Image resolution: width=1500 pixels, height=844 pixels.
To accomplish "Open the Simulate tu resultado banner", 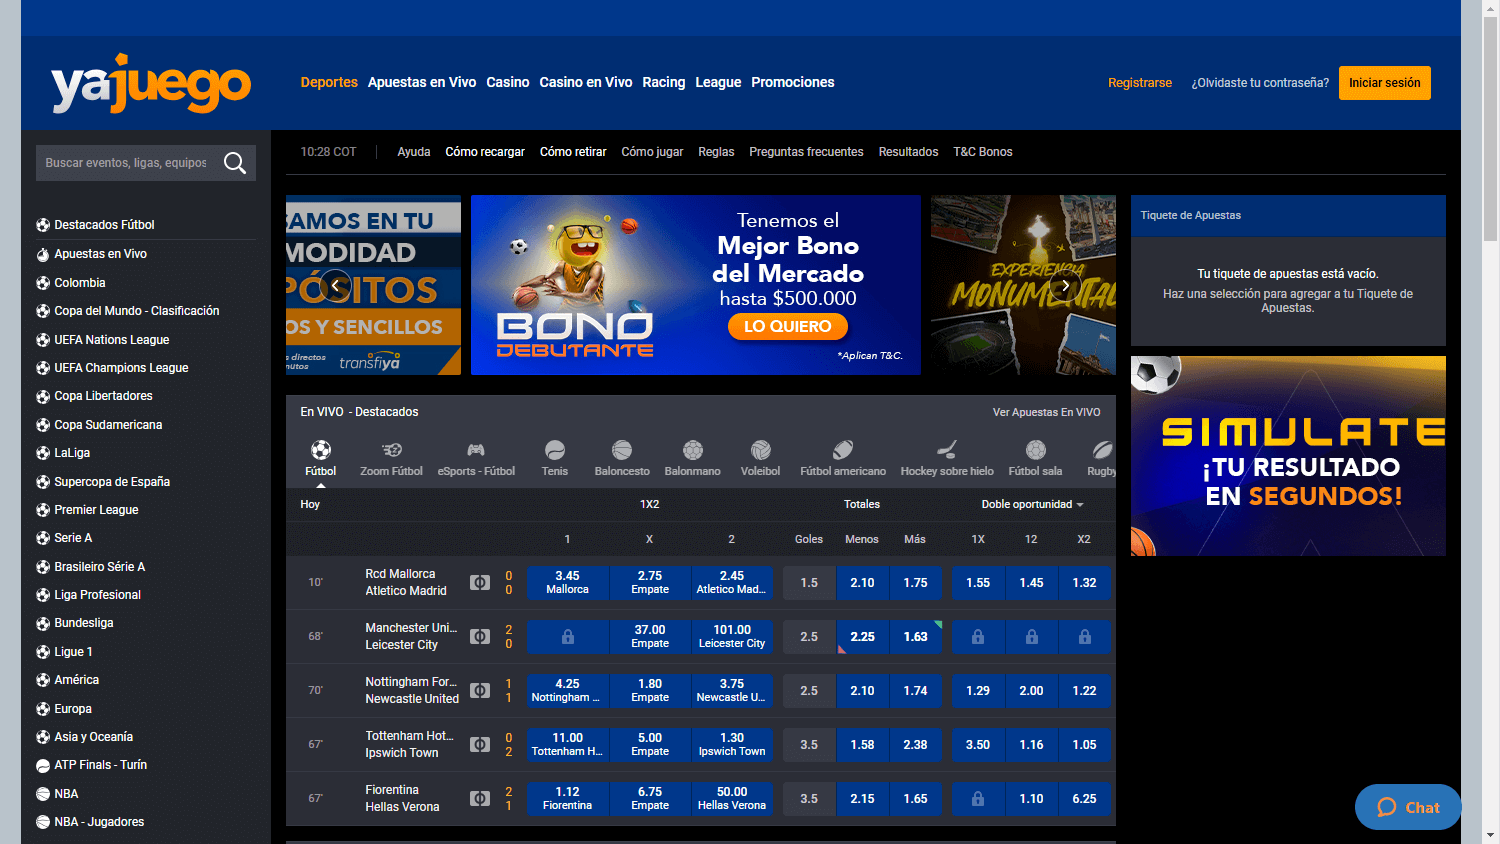I will pos(1288,456).
